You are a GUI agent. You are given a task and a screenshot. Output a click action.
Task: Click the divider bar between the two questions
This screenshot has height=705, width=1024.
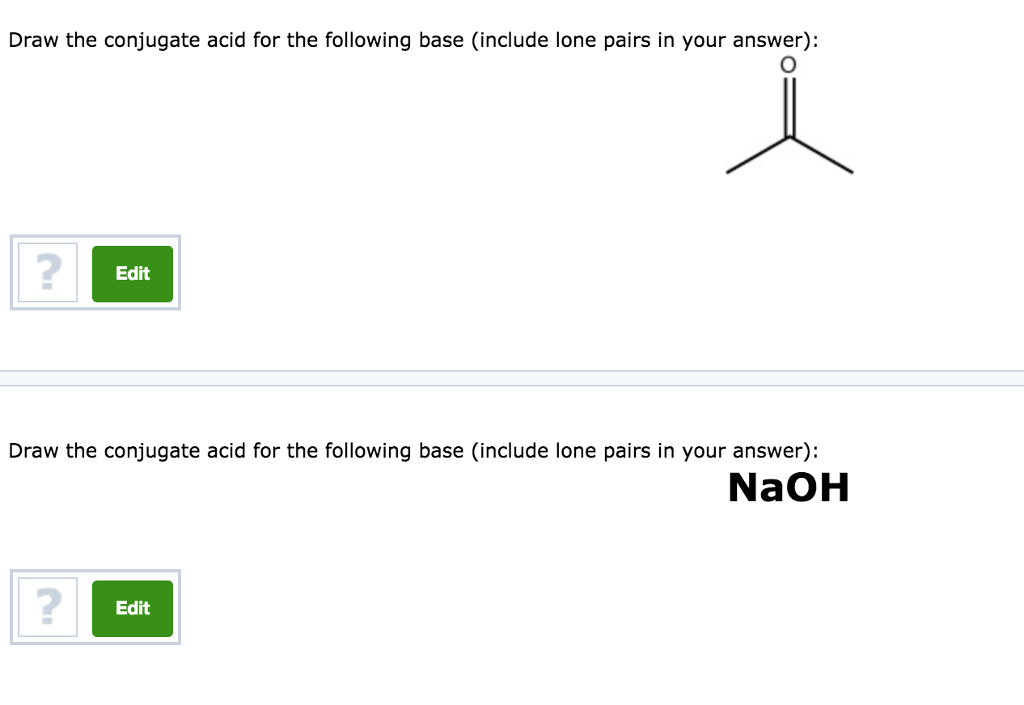click(x=512, y=378)
